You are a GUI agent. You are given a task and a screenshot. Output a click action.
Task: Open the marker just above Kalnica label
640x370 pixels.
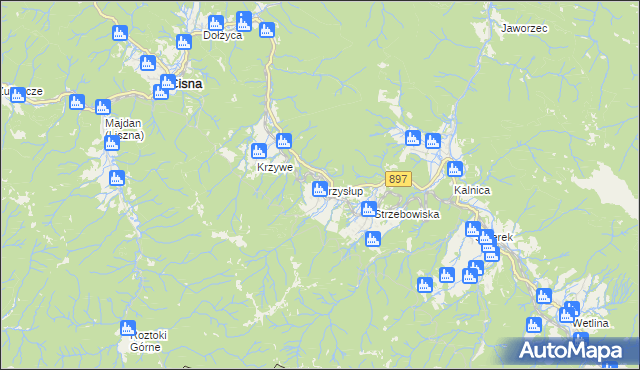click(455, 168)
